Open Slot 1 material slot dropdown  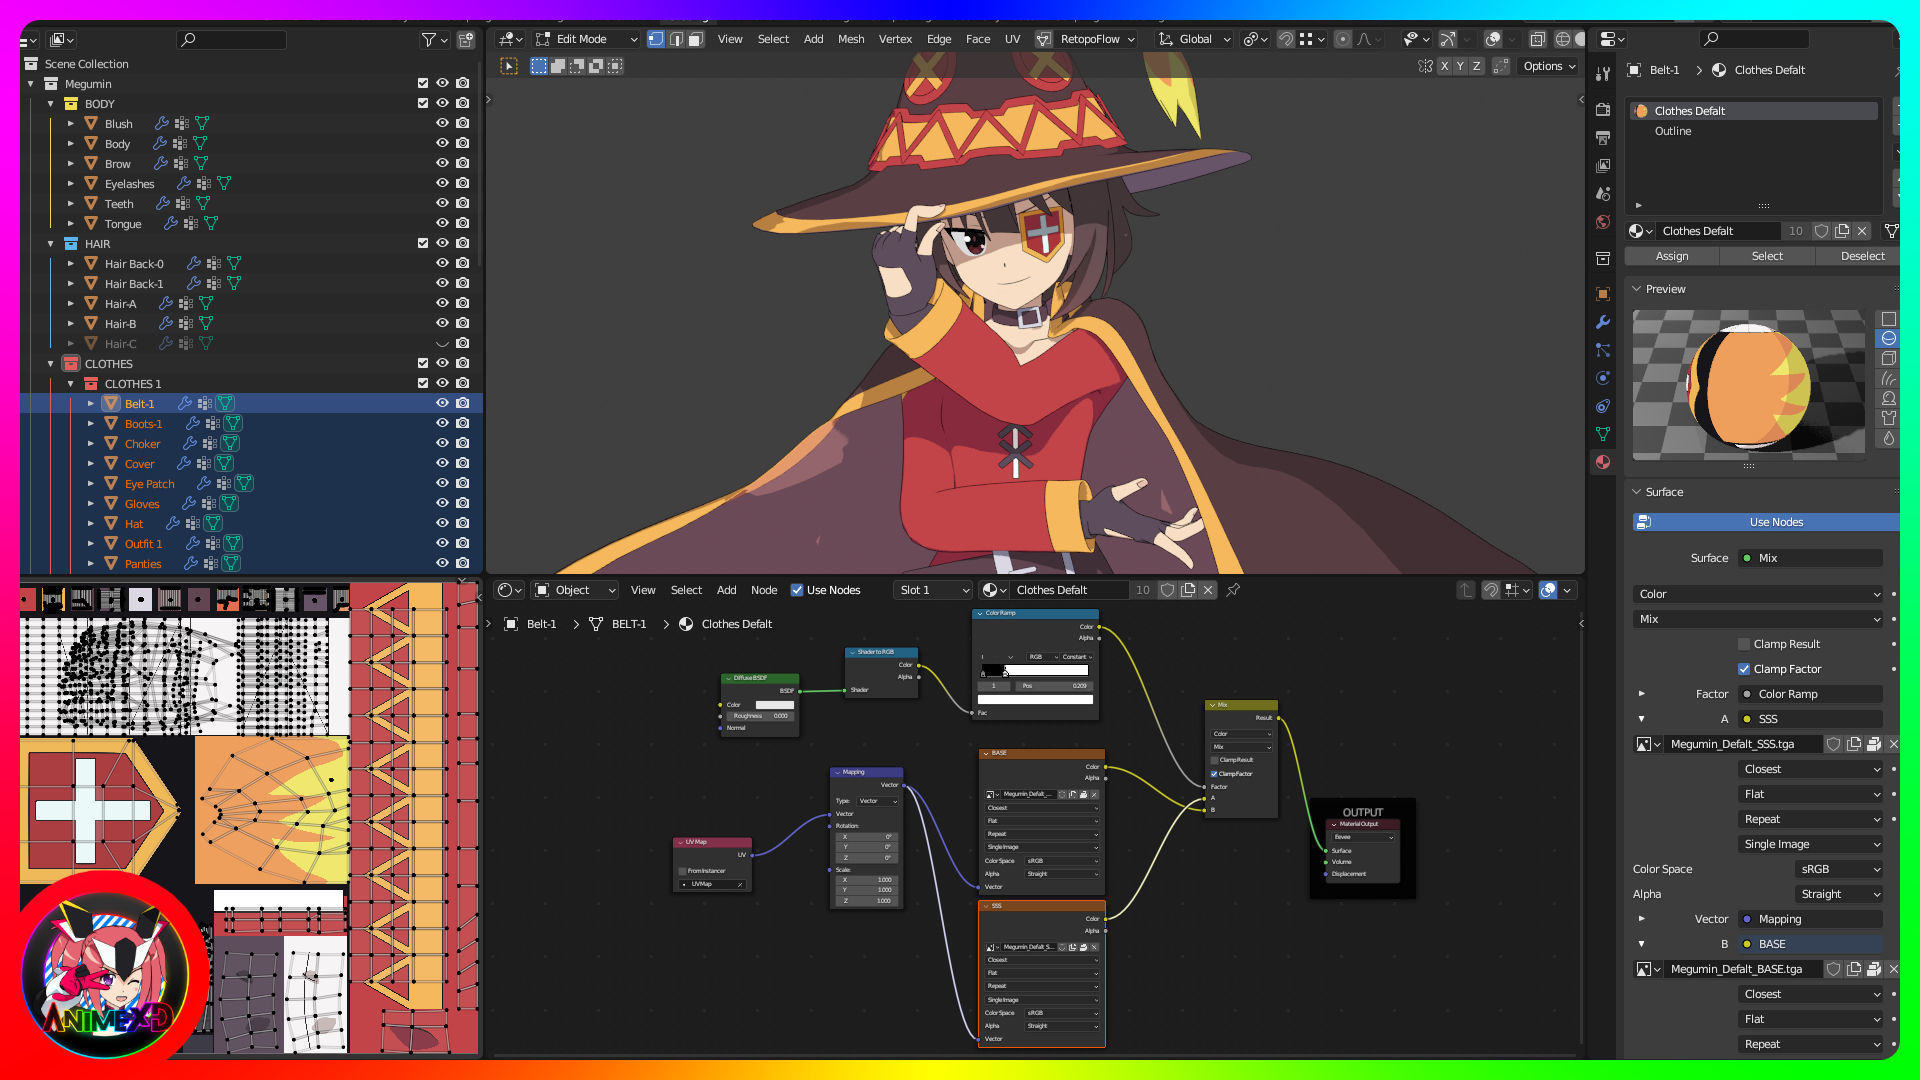[x=932, y=590]
